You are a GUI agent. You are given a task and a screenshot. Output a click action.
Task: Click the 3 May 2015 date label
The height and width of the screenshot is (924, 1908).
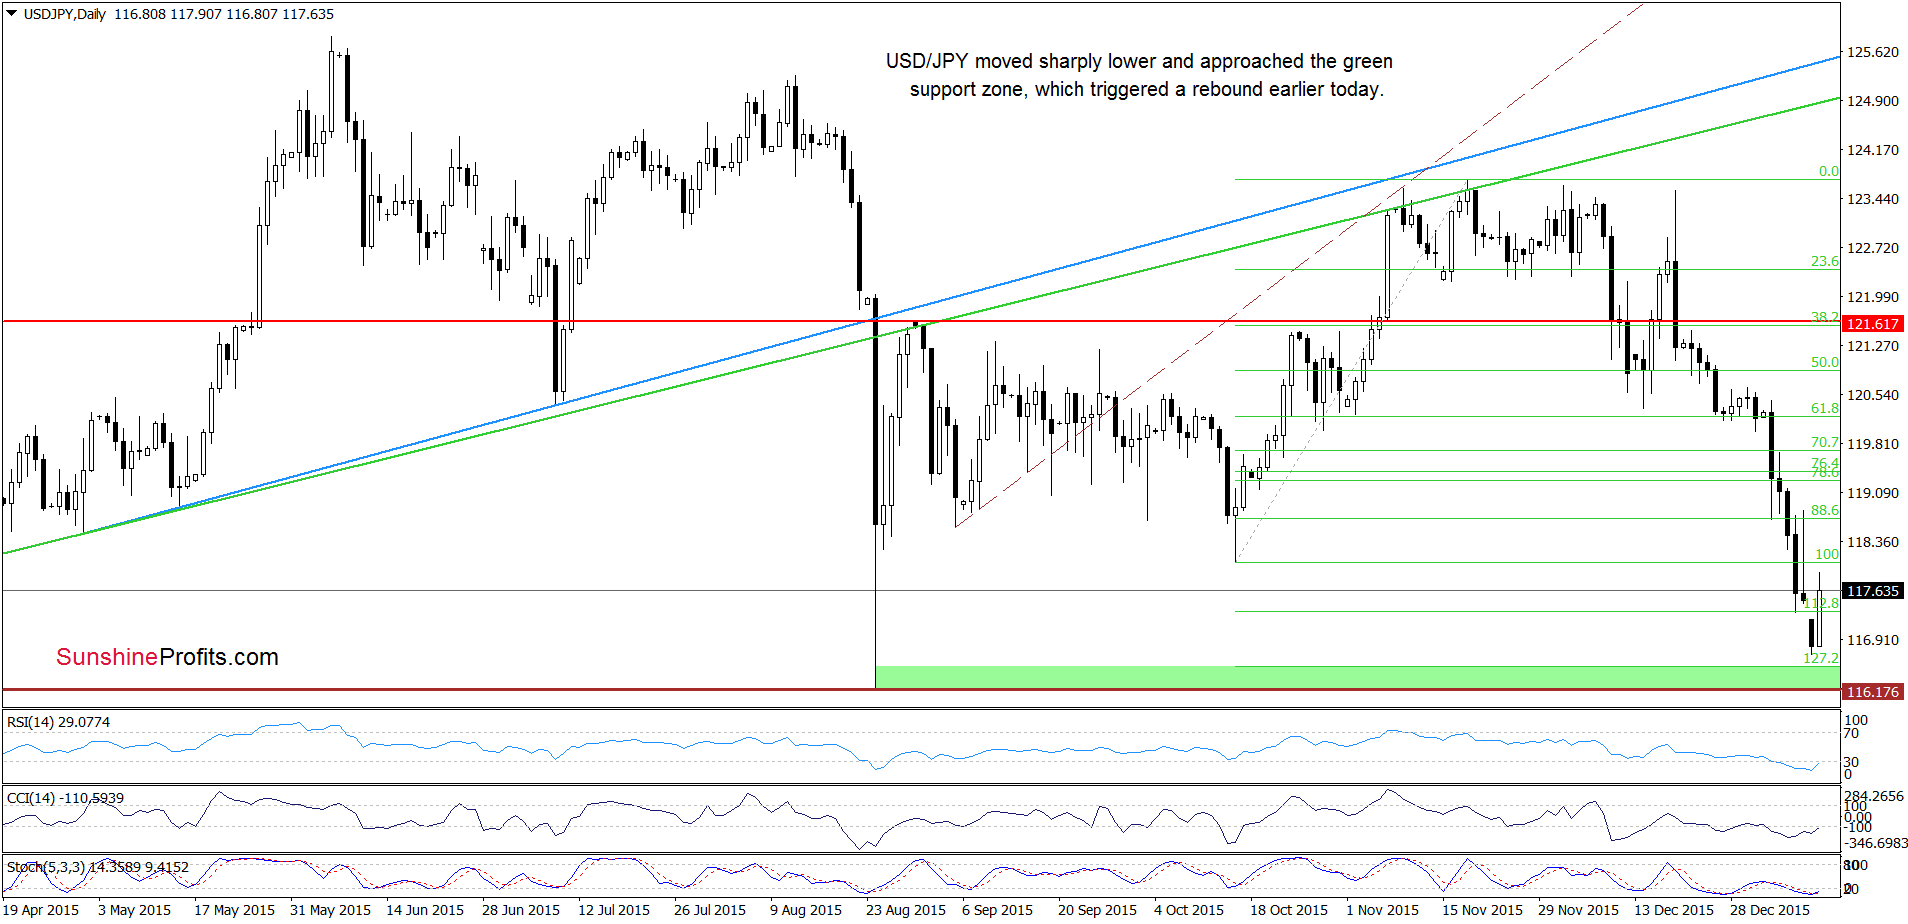[135, 910]
